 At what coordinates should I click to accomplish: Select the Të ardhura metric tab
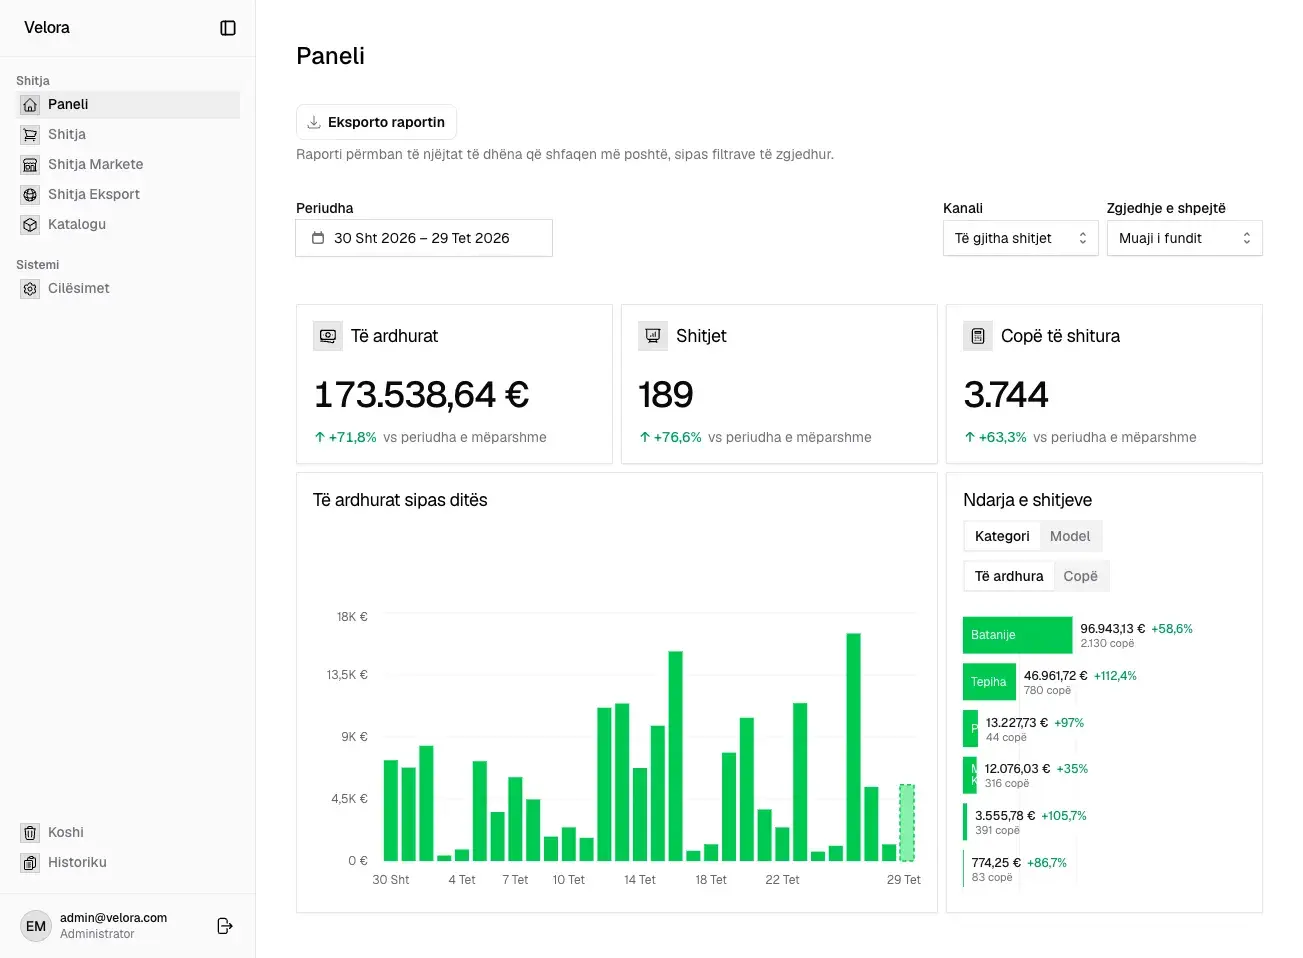pyautogui.click(x=1009, y=576)
